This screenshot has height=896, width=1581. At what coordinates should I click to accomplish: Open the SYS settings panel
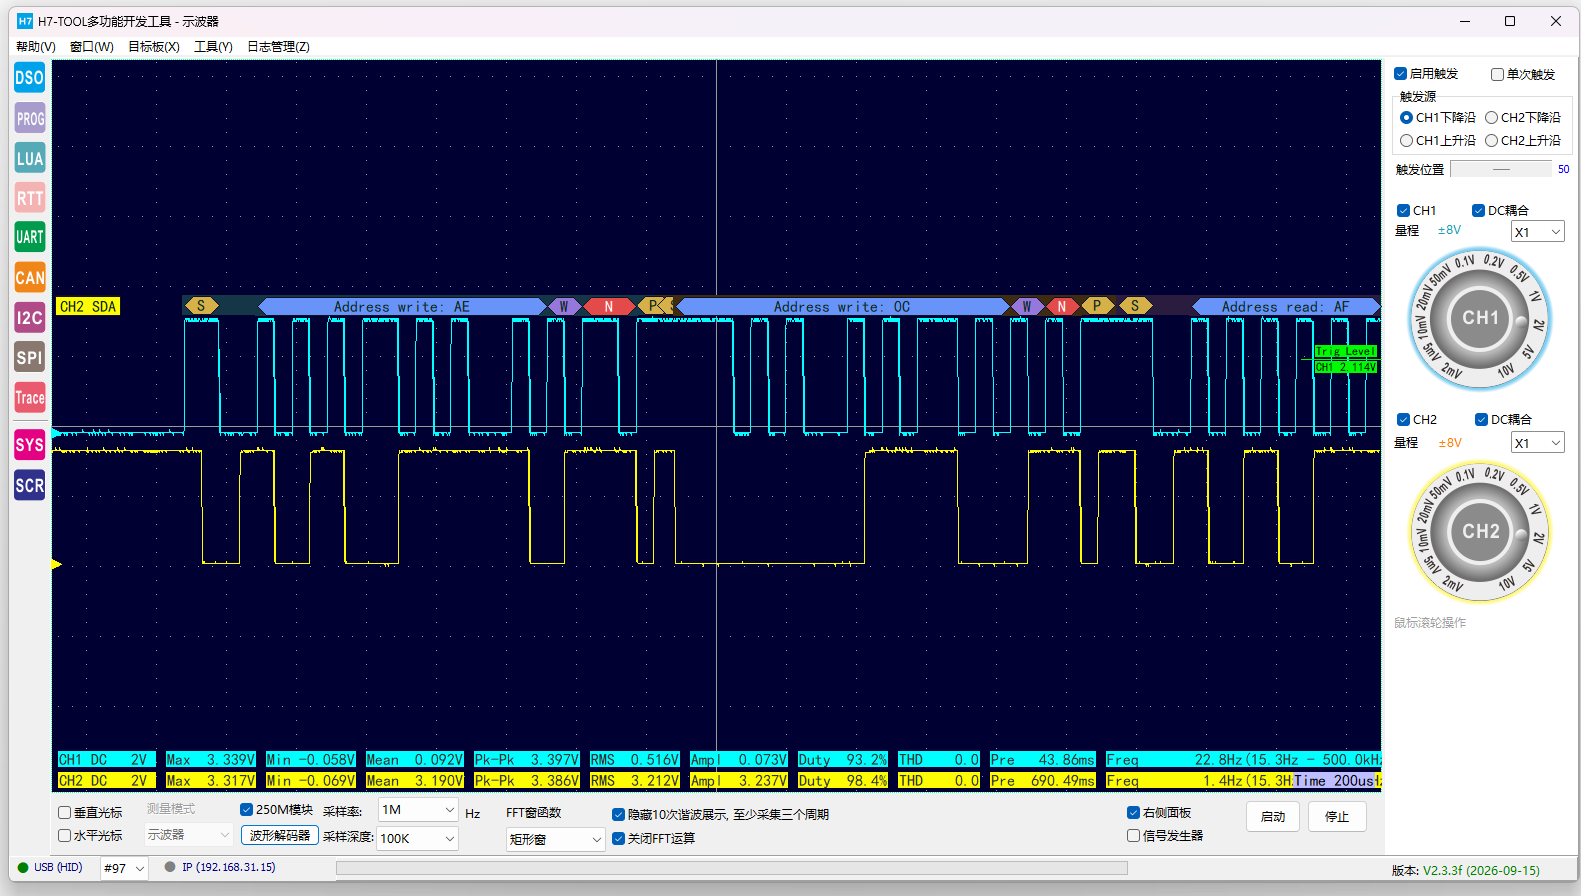point(29,445)
